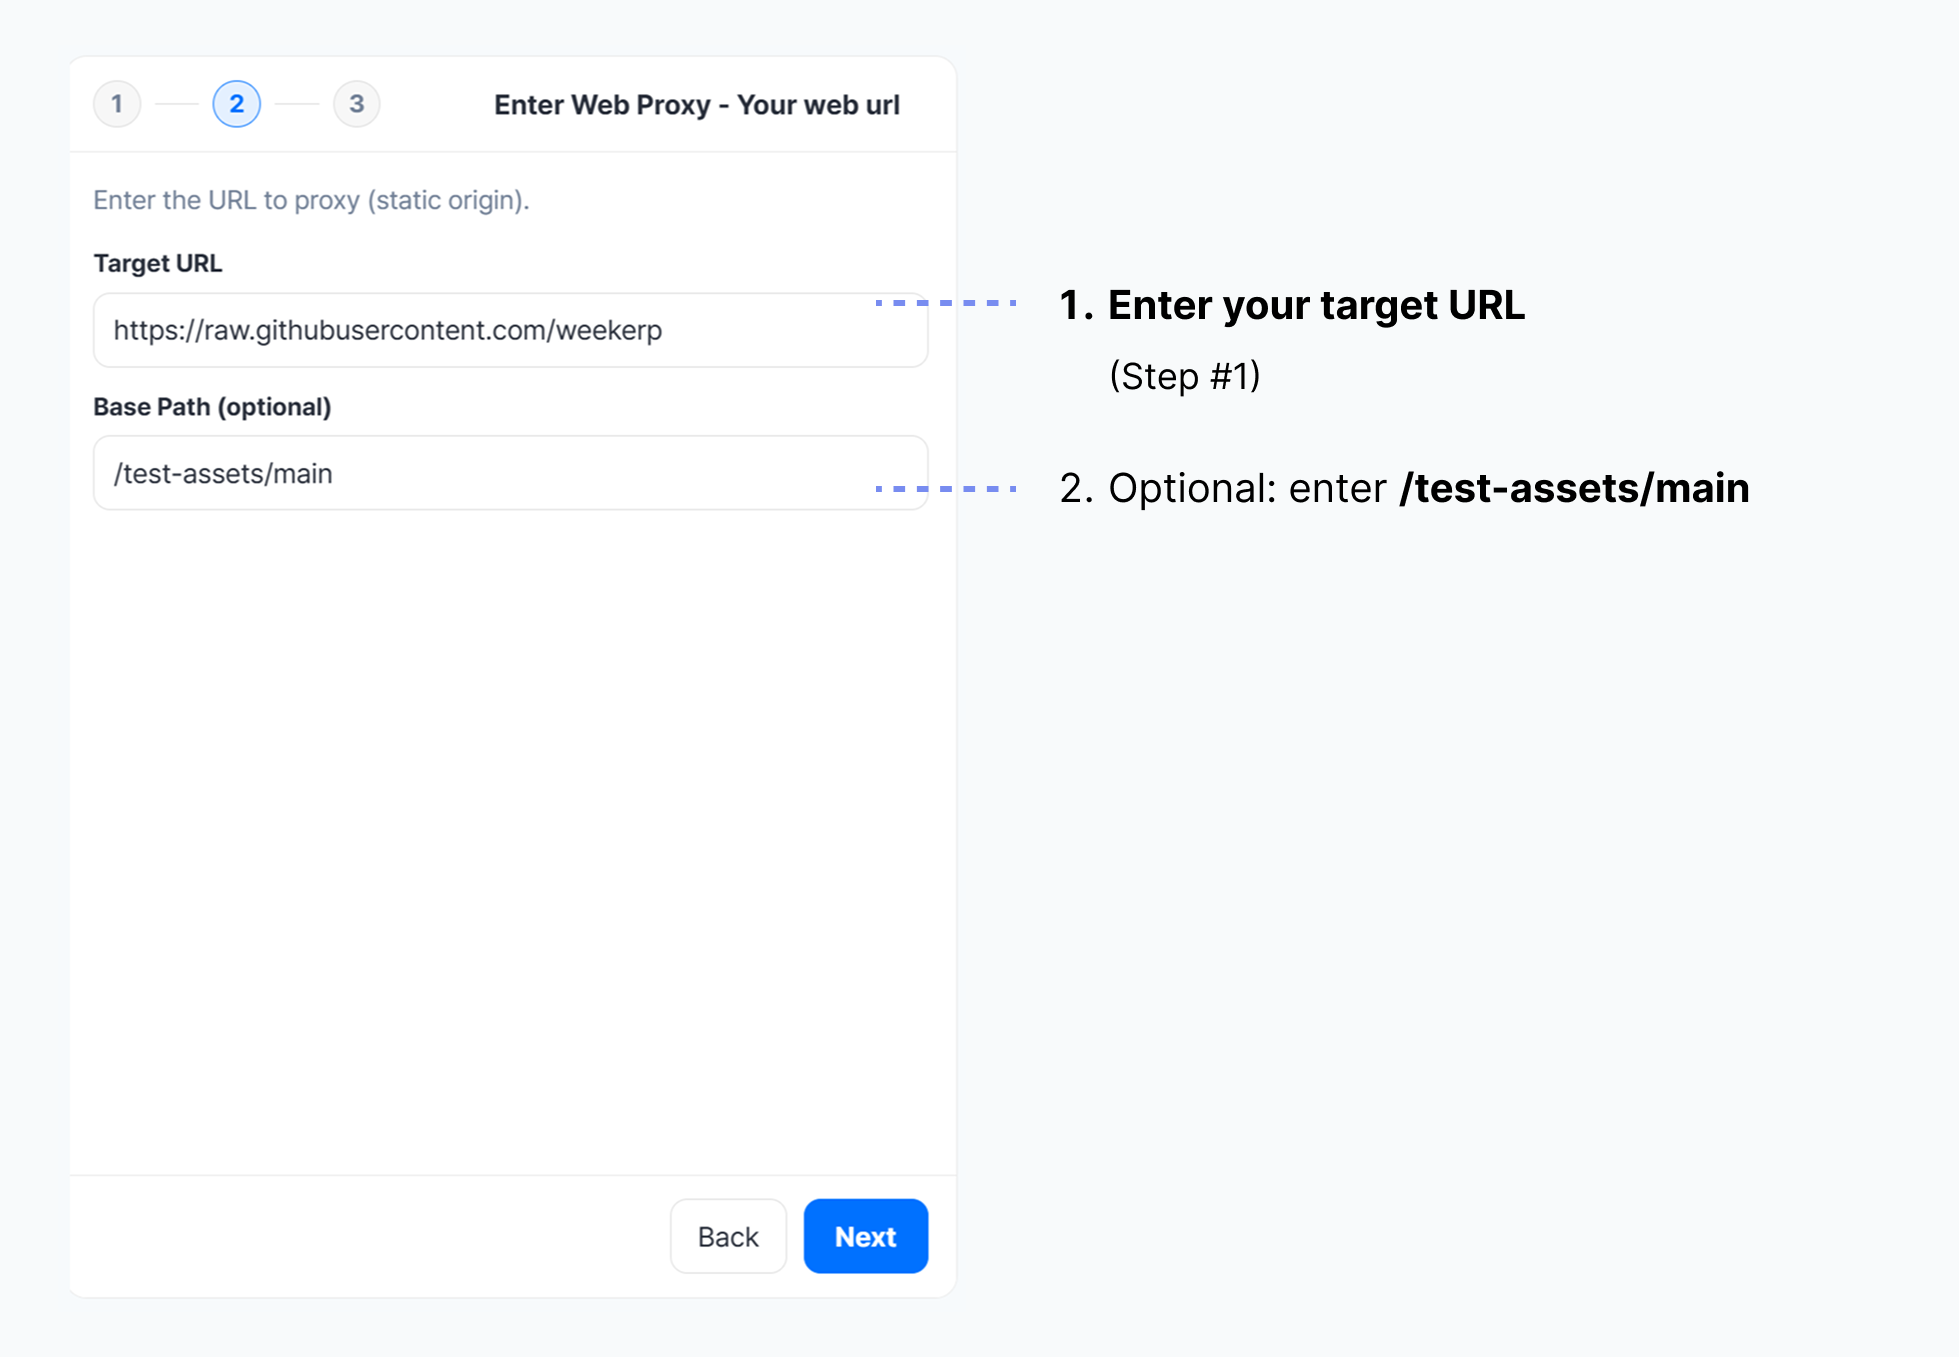Click the '(Step #1)' note text
The height and width of the screenshot is (1357, 1959).
pyautogui.click(x=1184, y=376)
